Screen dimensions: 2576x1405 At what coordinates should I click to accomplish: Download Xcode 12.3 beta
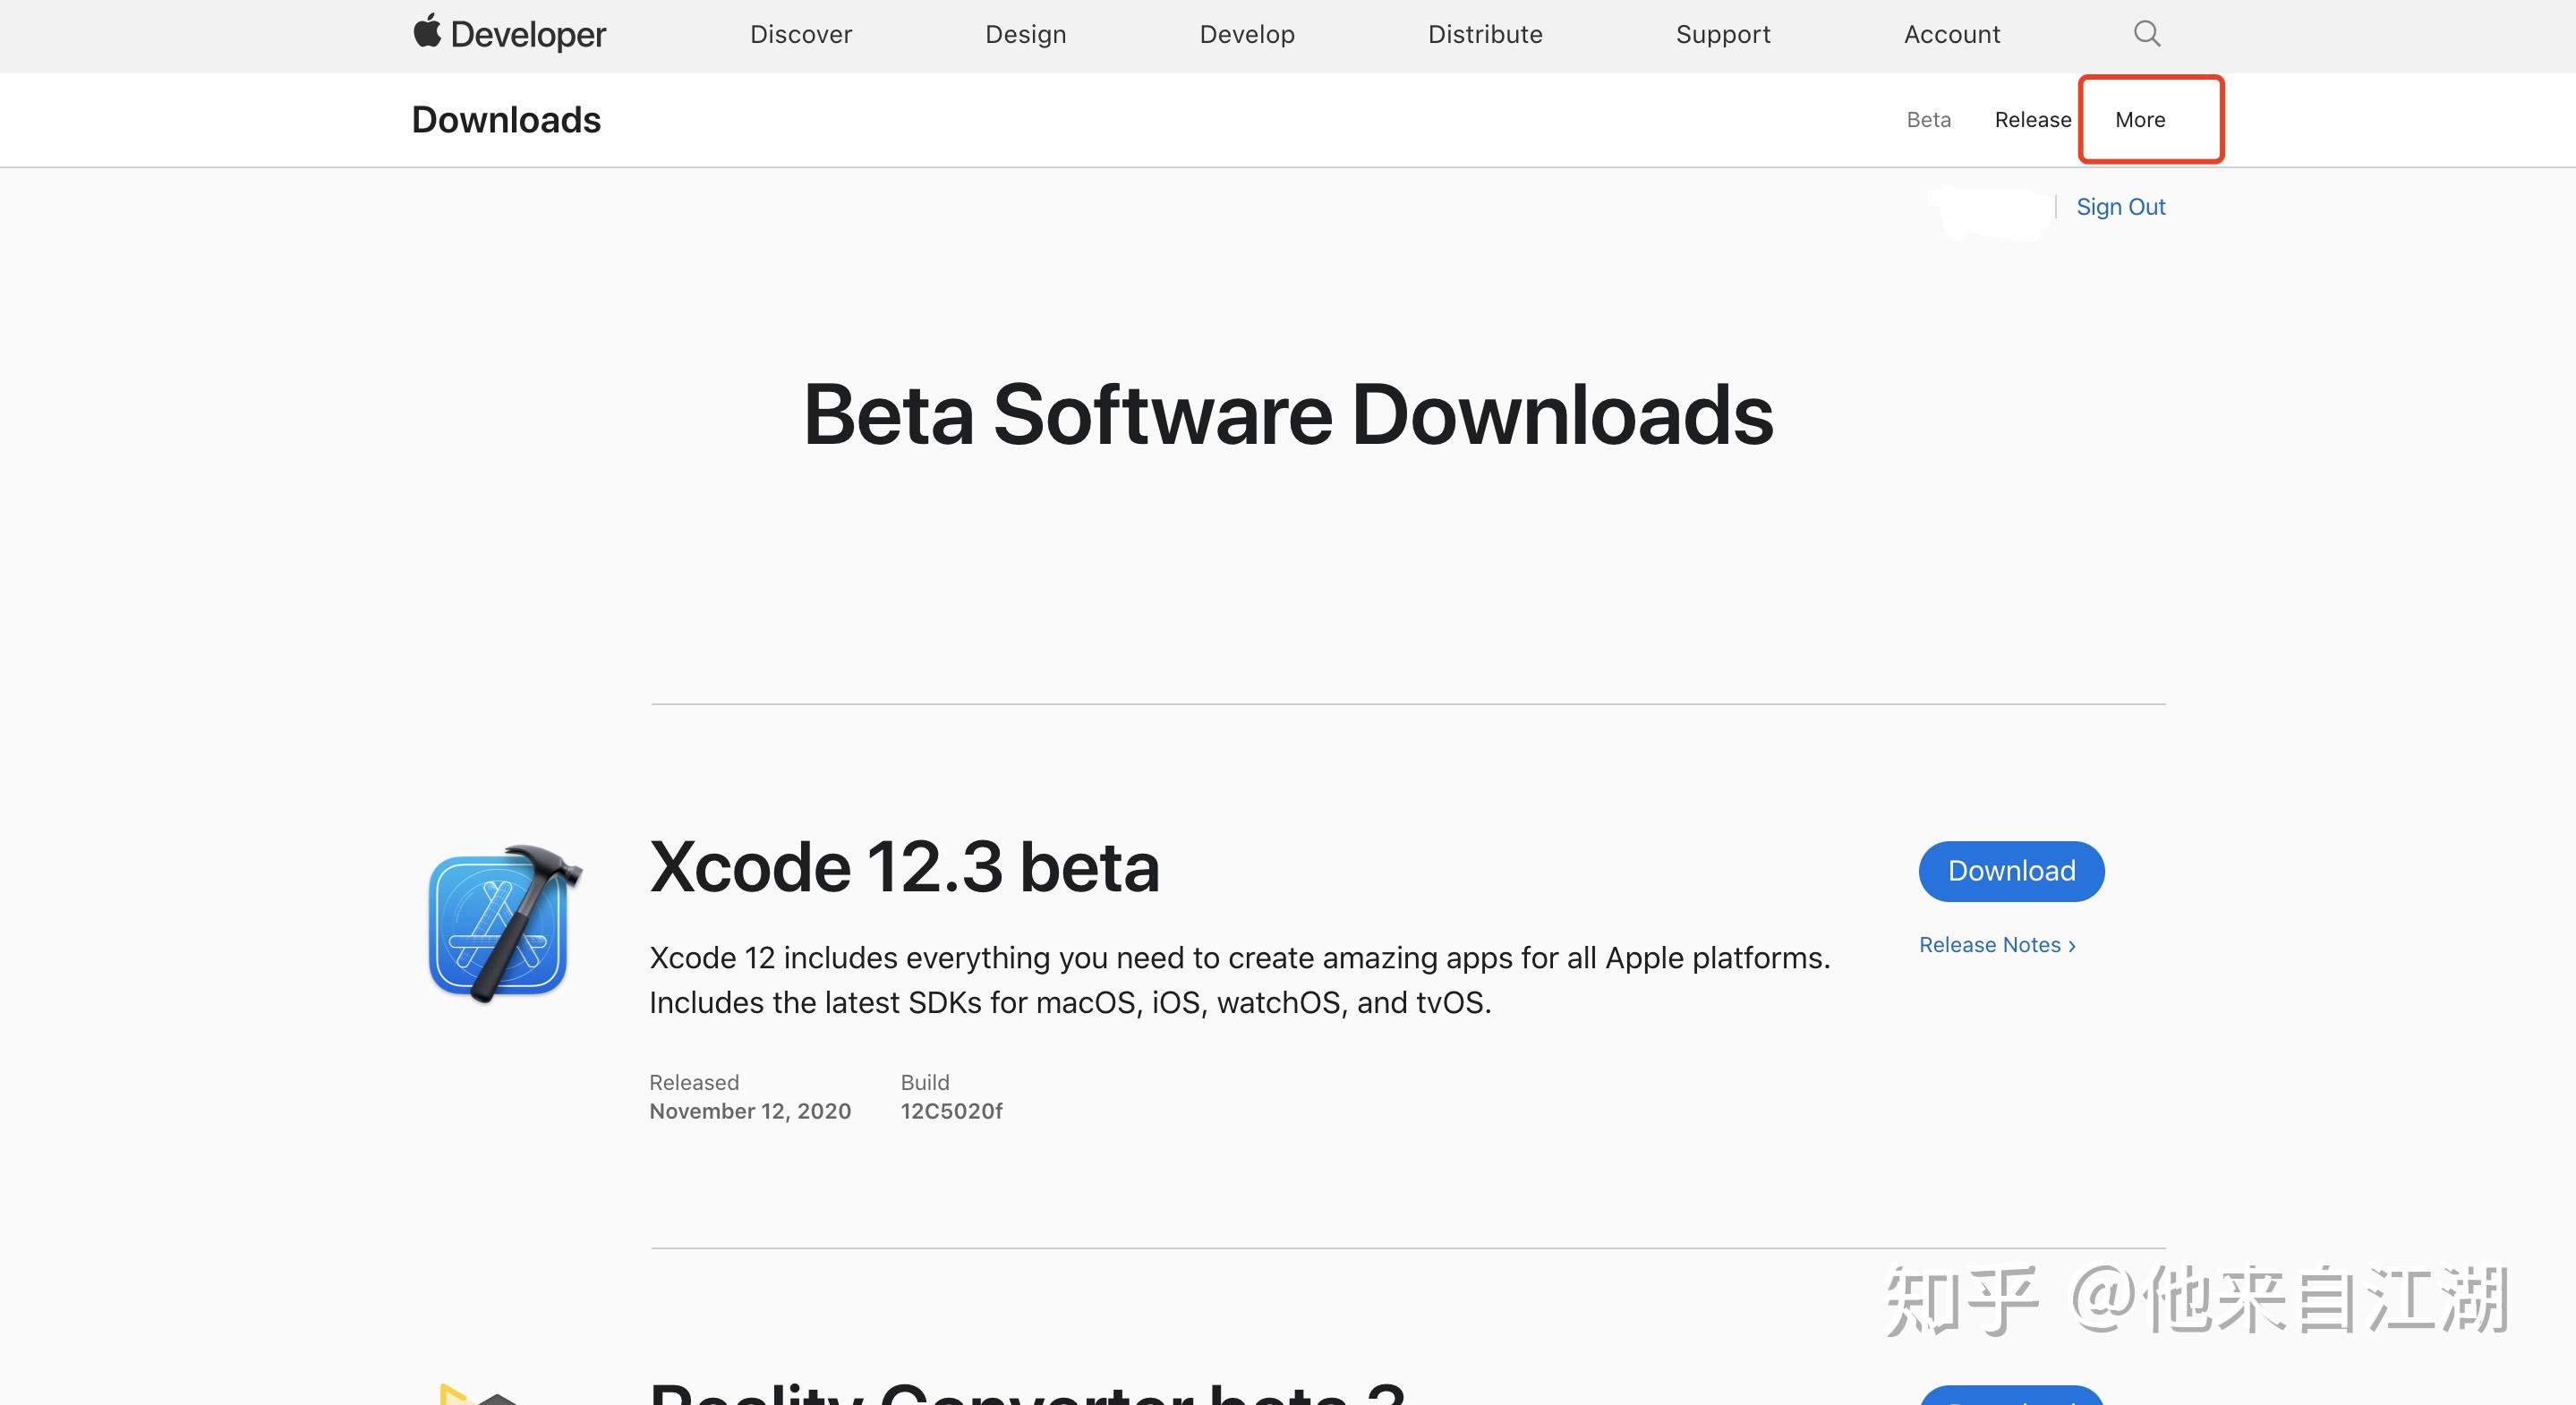pyautogui.click(x=2011, y=871)
